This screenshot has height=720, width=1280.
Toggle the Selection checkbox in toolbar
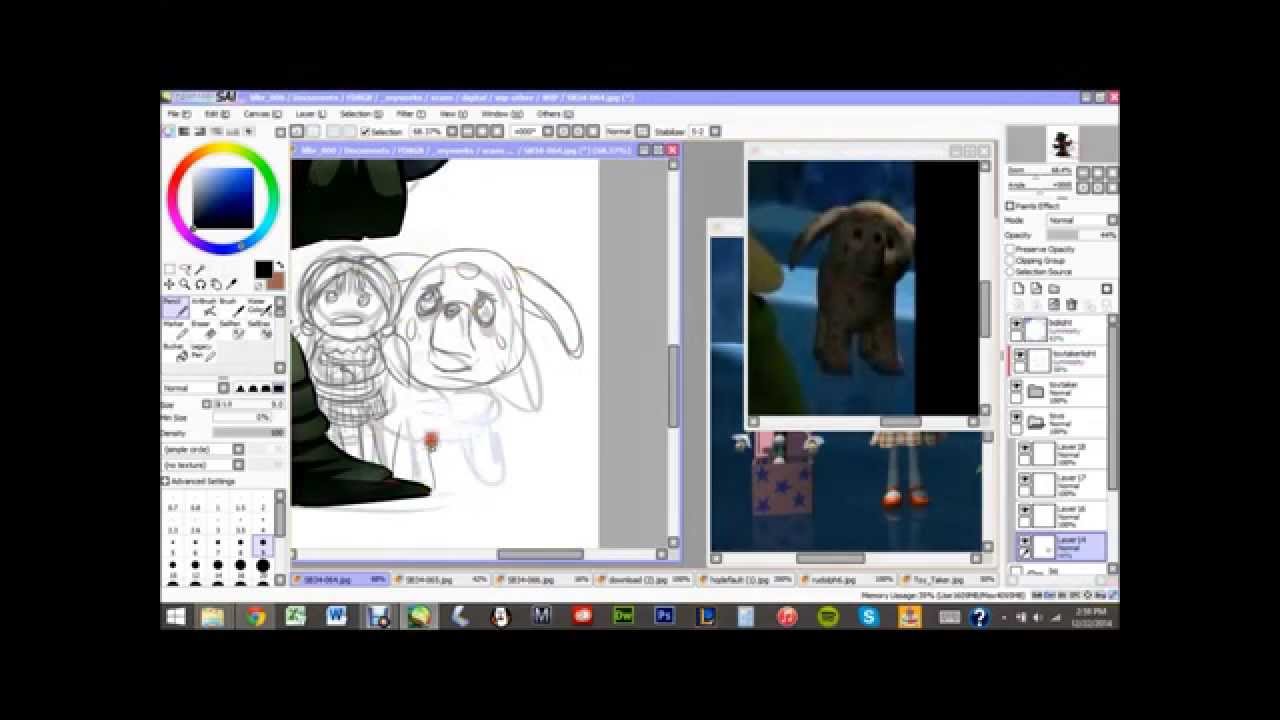pyautogui.click(x=365, y=131)
